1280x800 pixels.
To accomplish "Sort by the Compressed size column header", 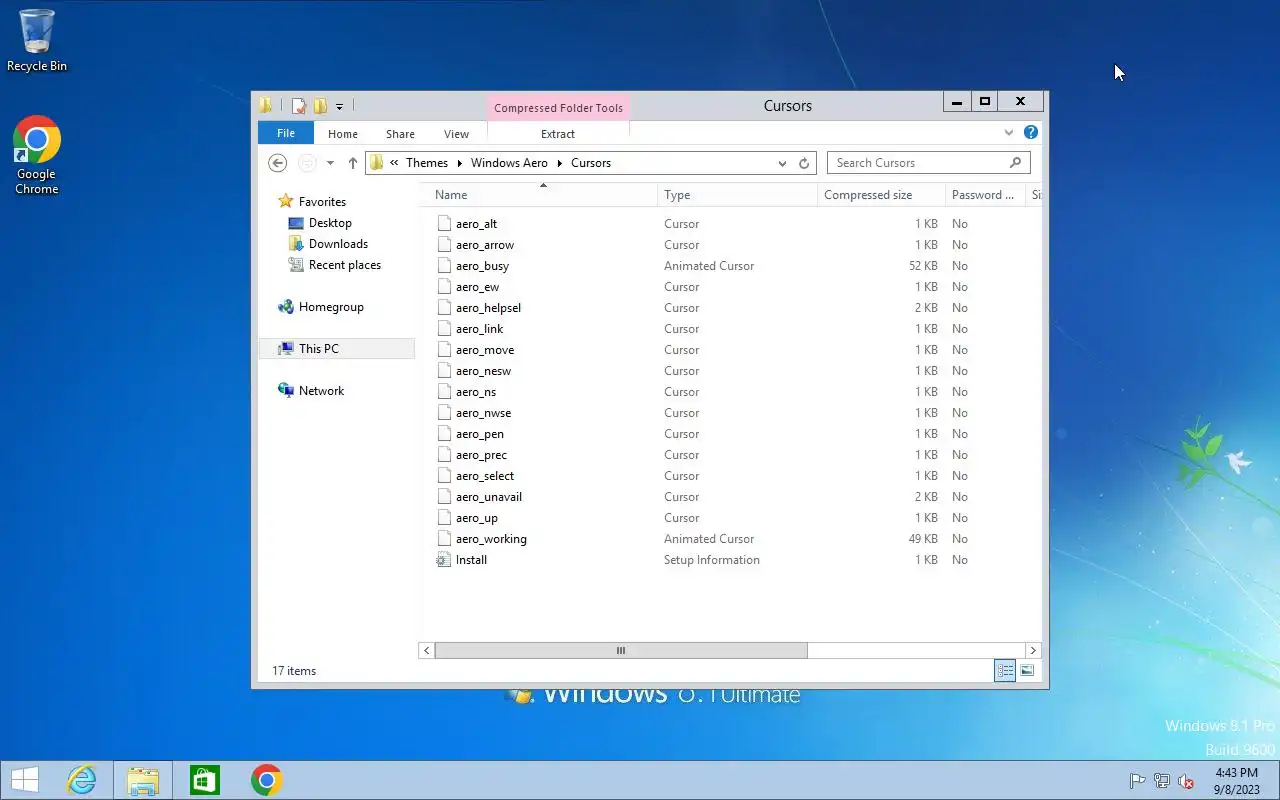I will point(881,195).
